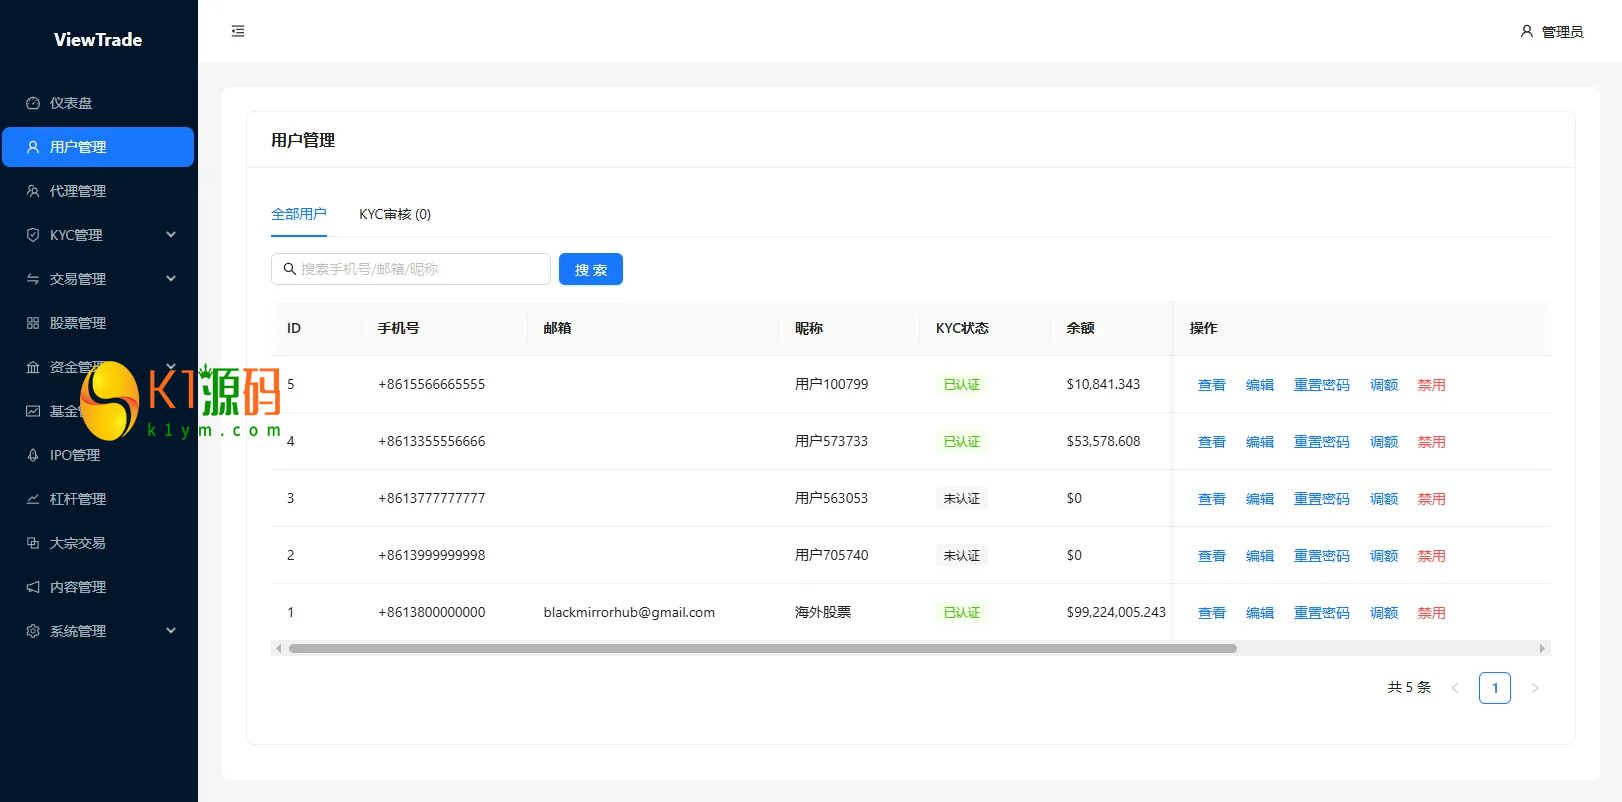Click the 系统管理 gear icon
The image size is (1622, 802).
coord(33,631)
